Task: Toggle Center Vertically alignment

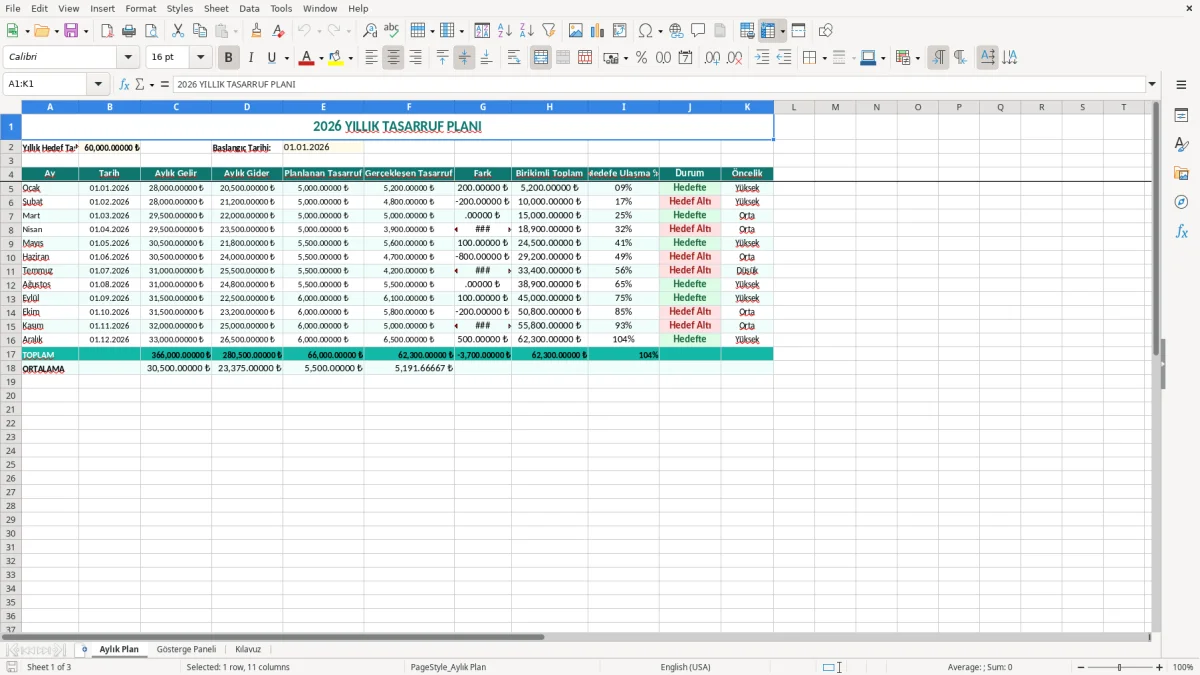Action: point(464,58)
